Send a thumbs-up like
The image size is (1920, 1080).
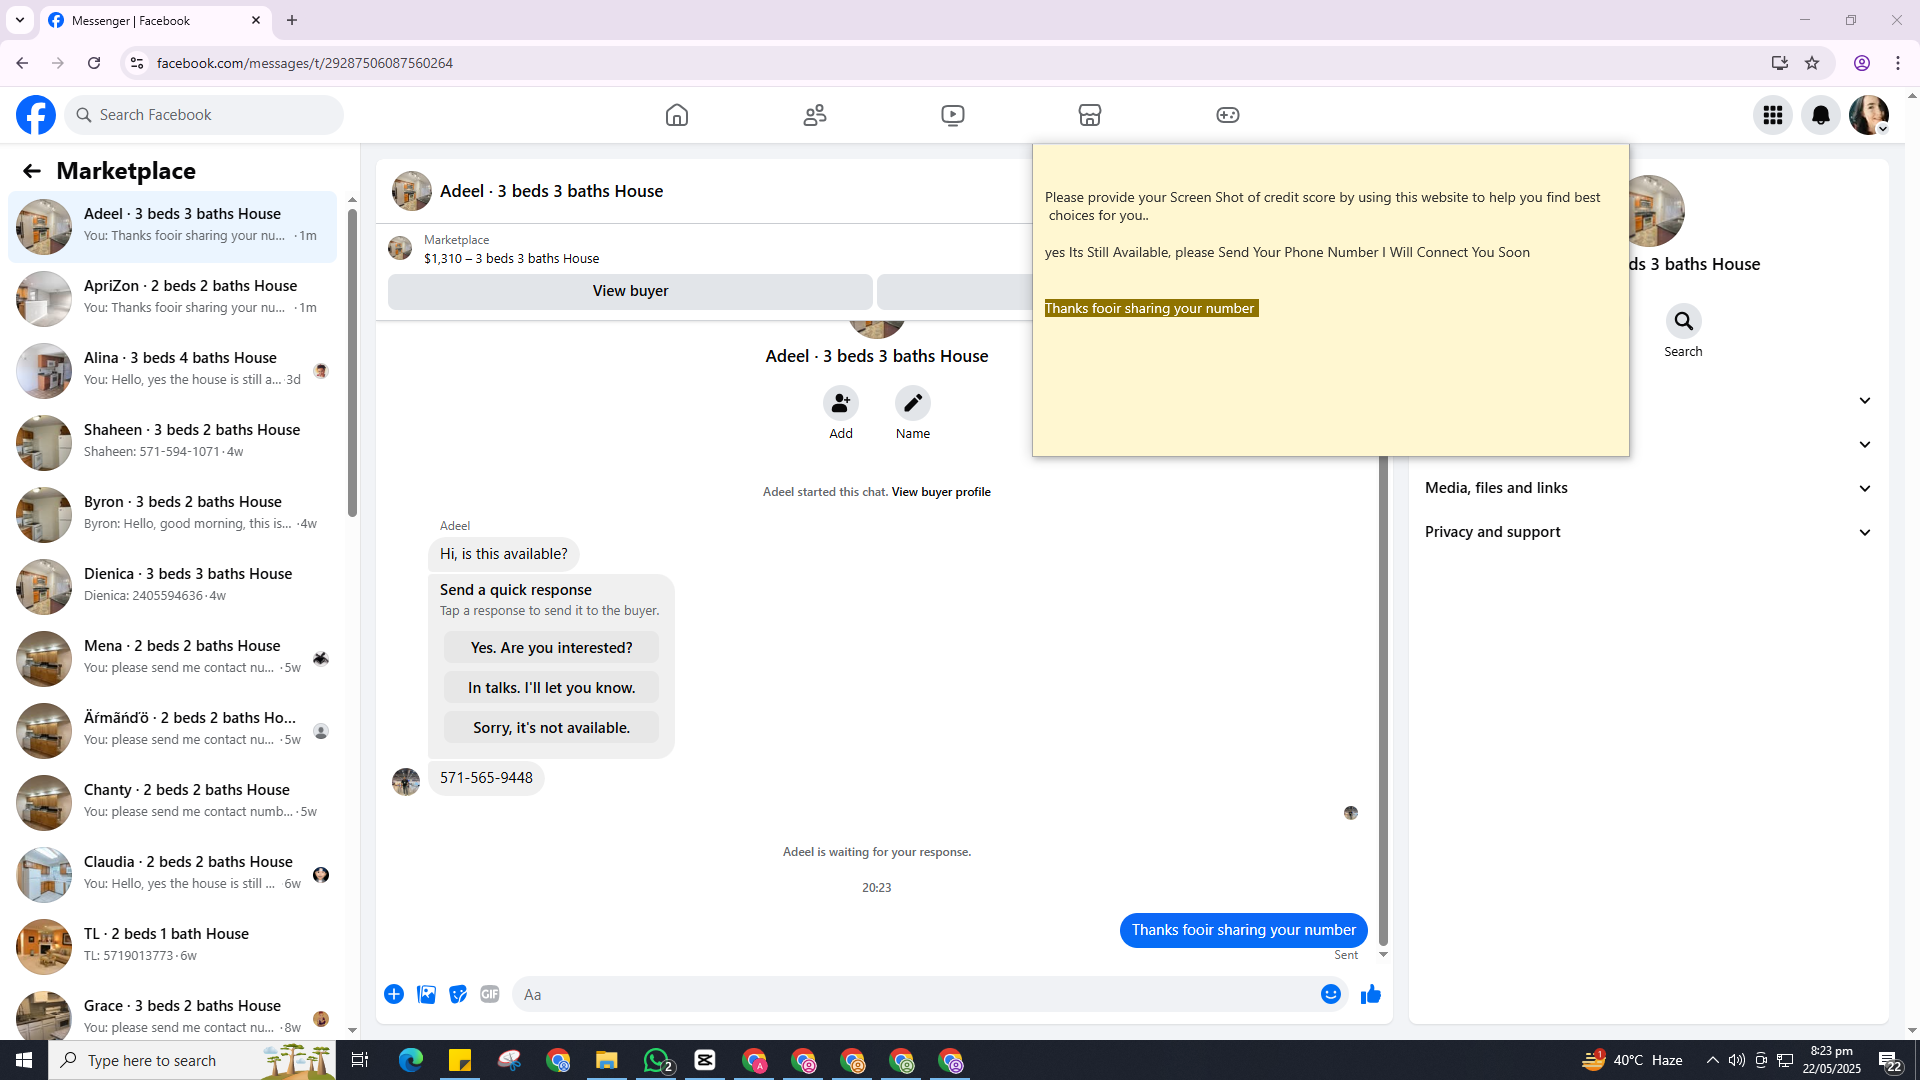point(1371,994)
